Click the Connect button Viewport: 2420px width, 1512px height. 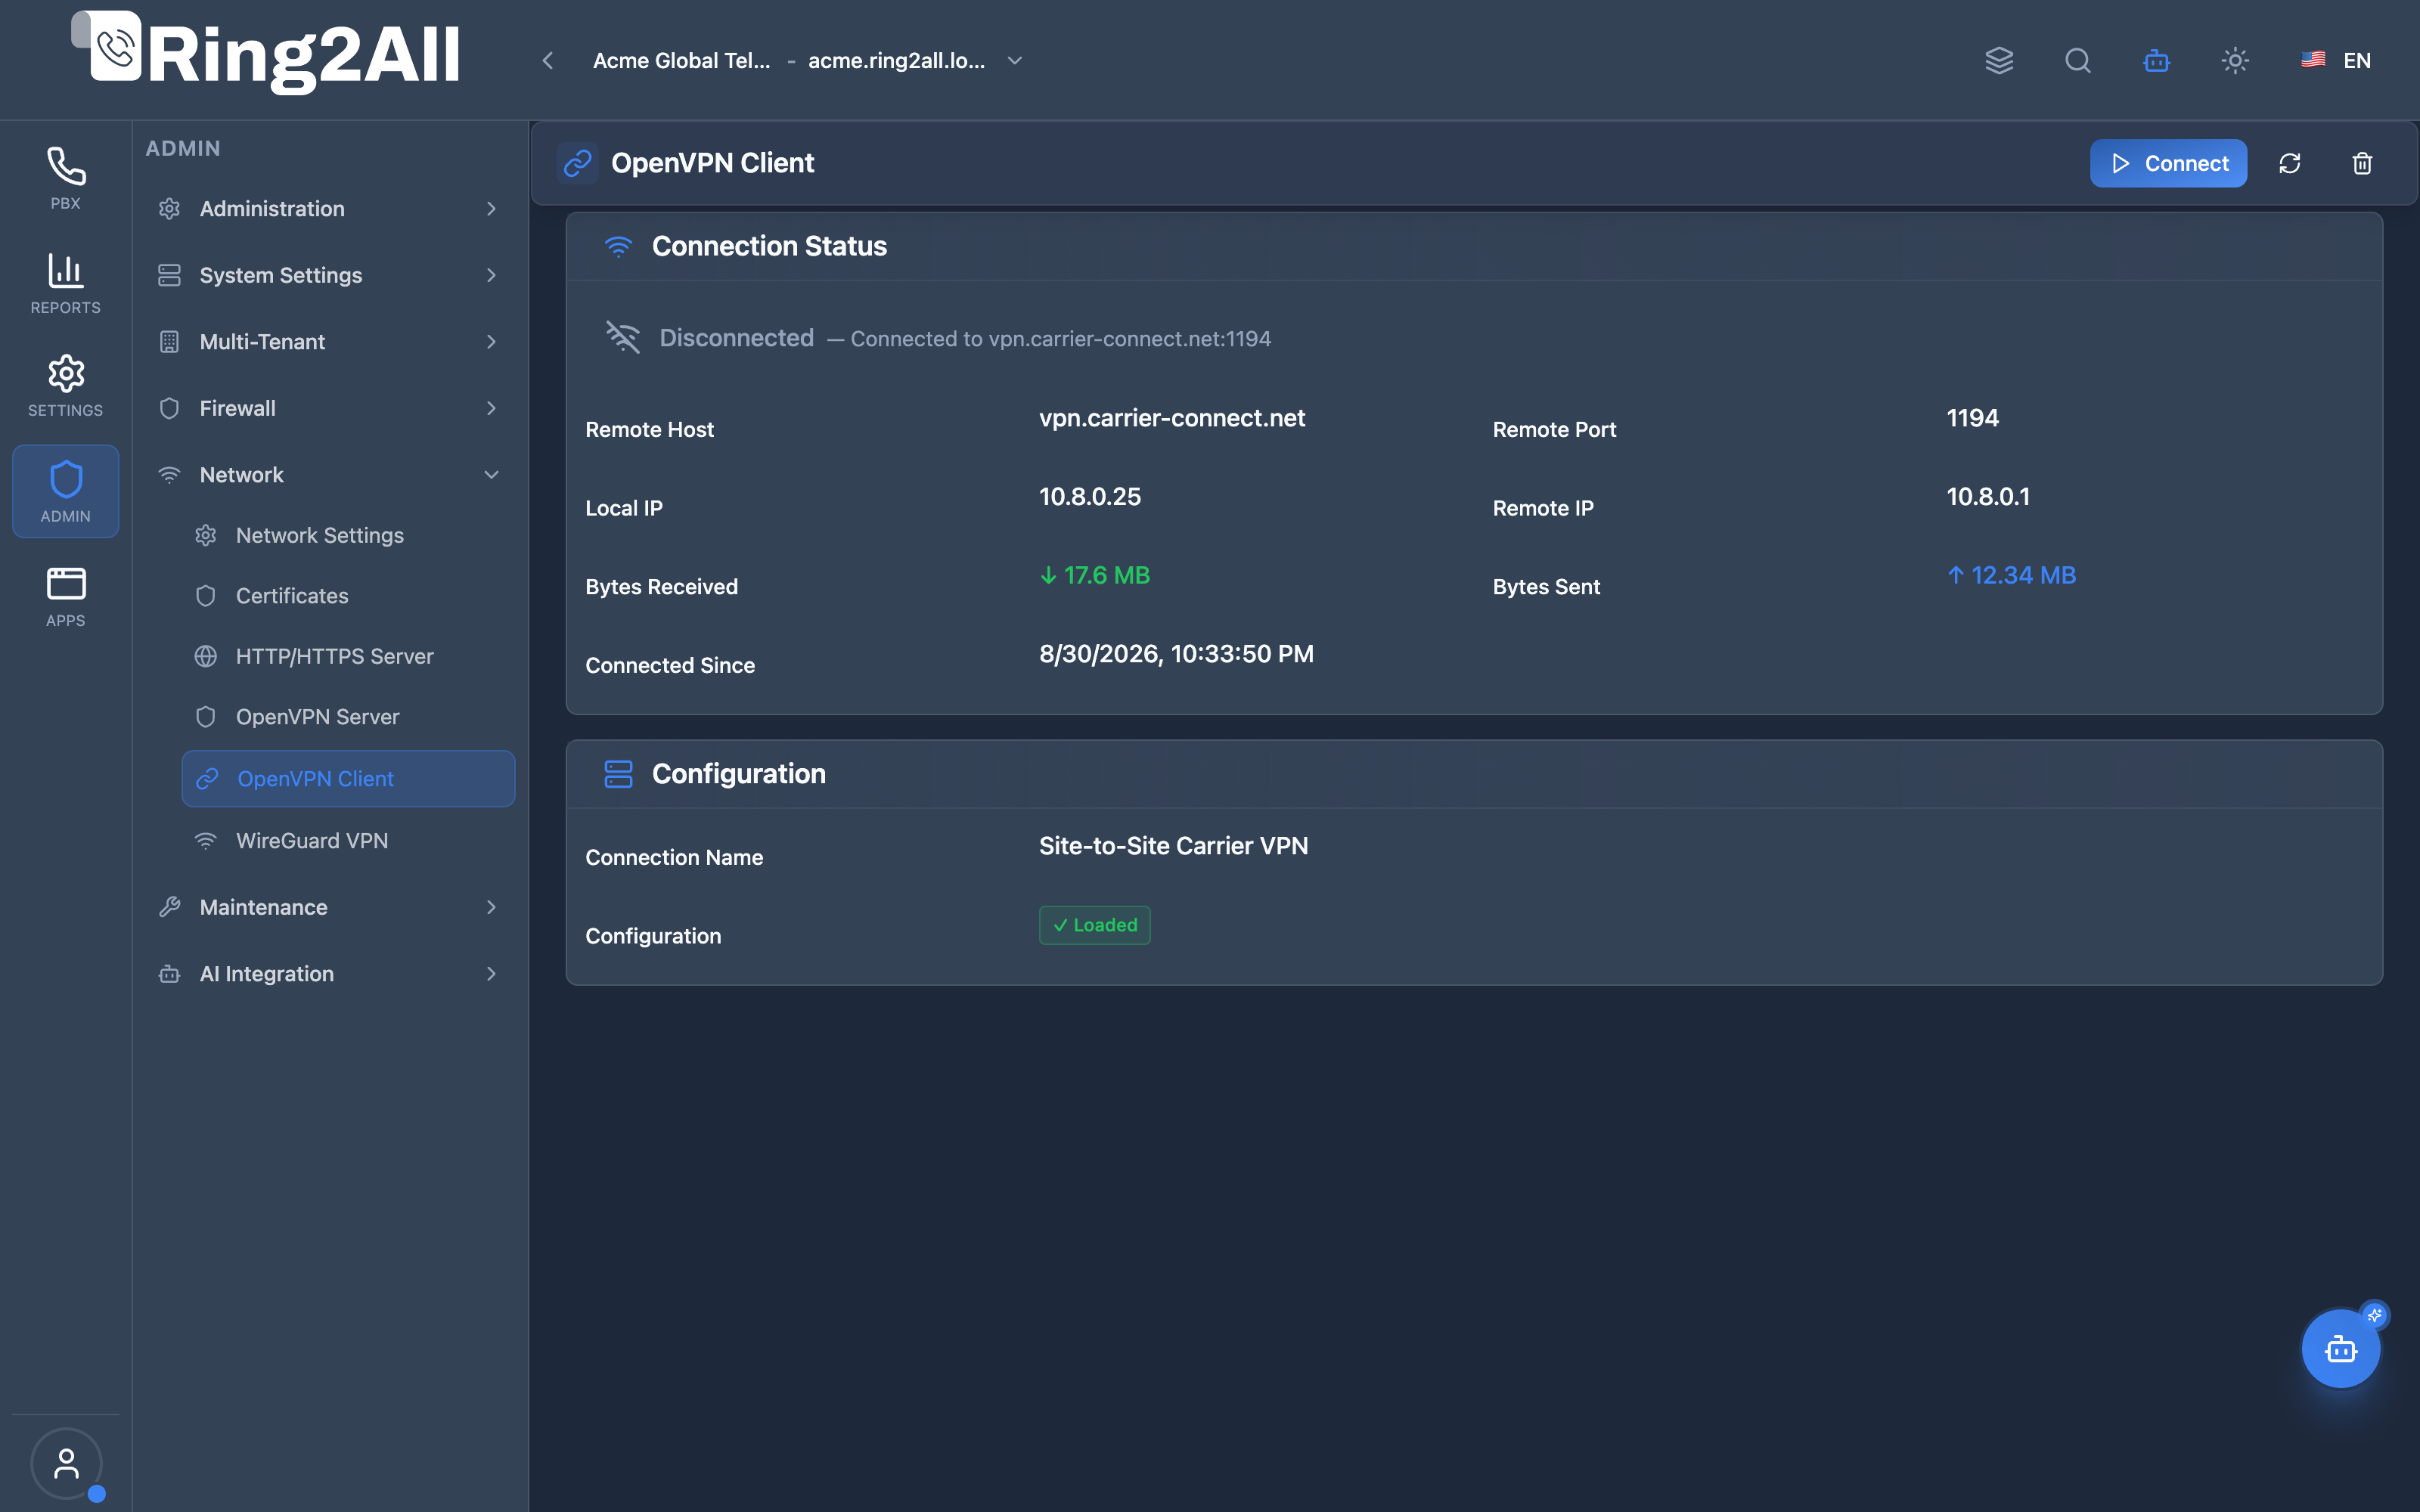2168,163
